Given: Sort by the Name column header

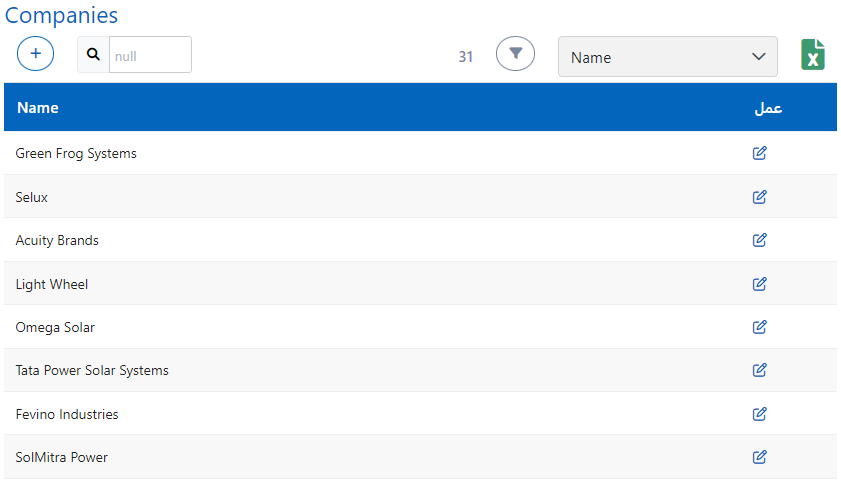Looking at the screenshot, I should (38, 108).
